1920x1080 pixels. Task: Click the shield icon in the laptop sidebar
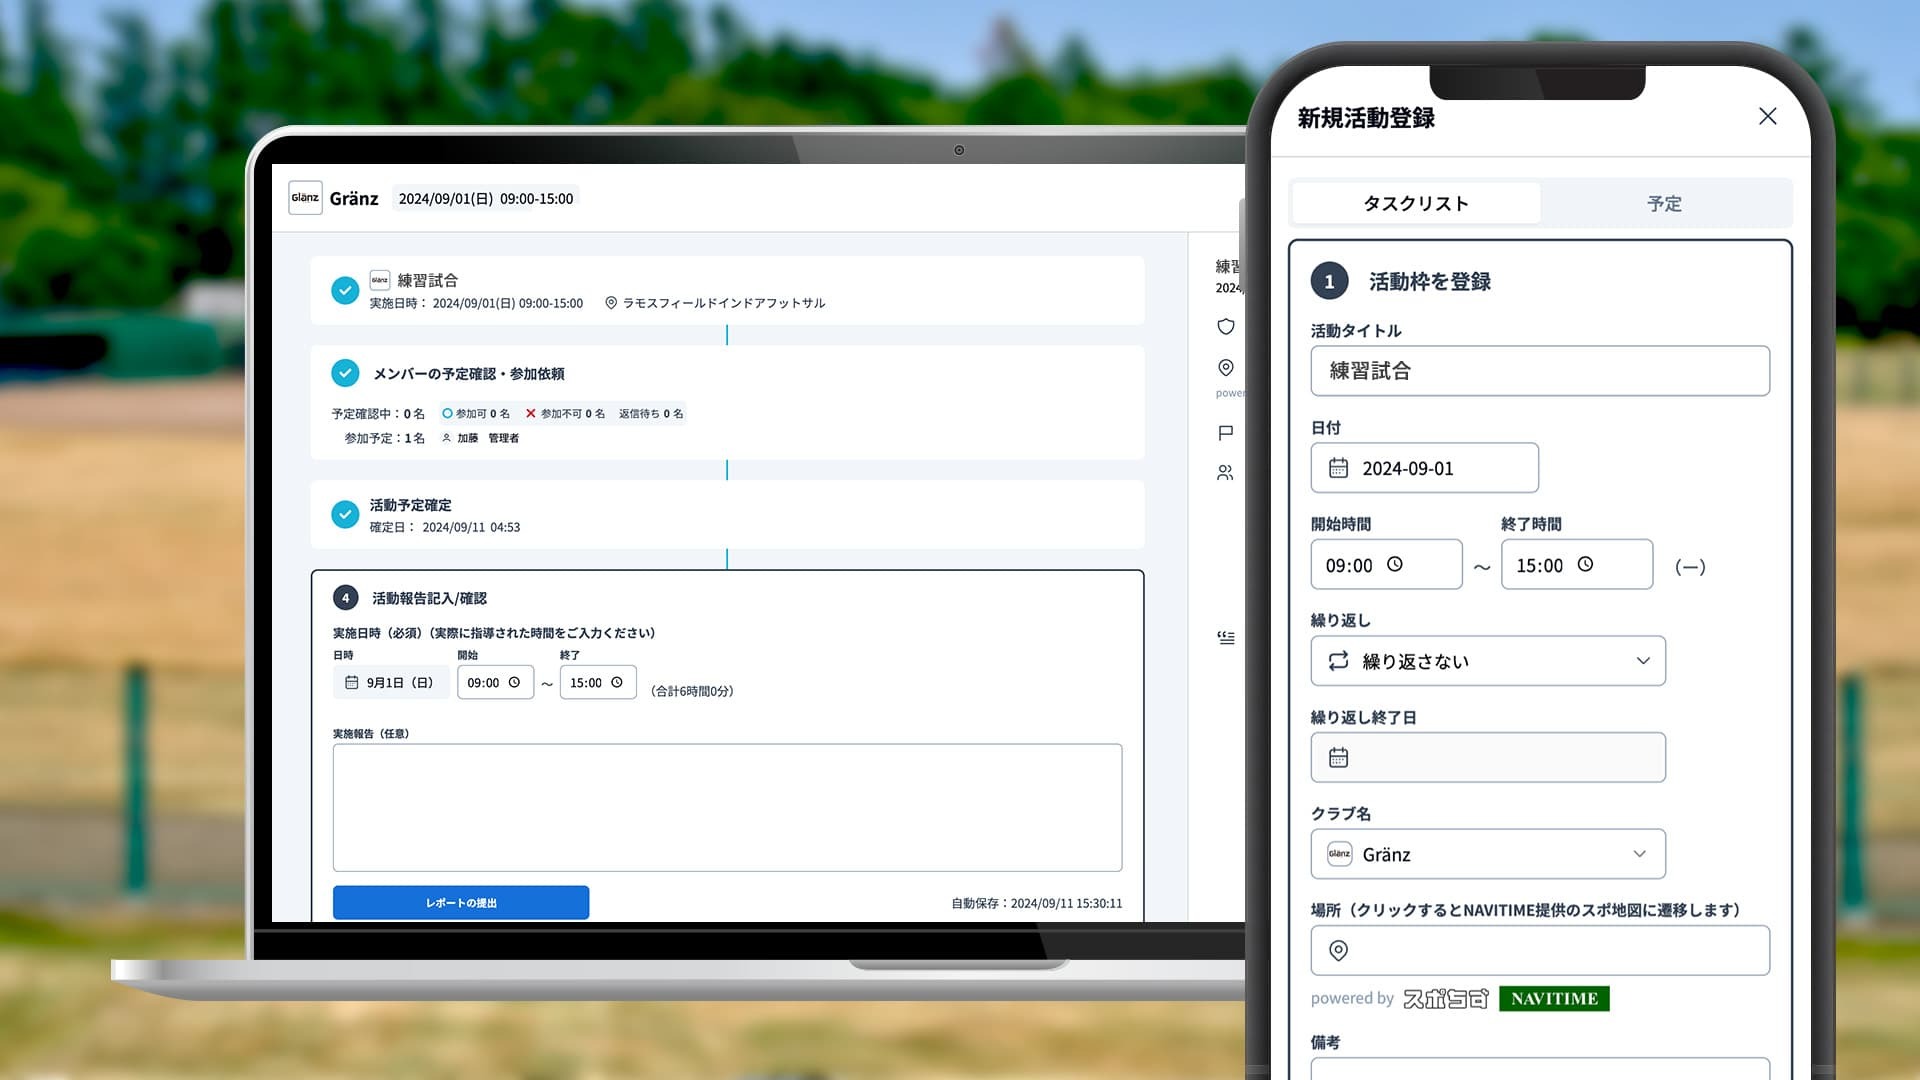click(1226, 326)
